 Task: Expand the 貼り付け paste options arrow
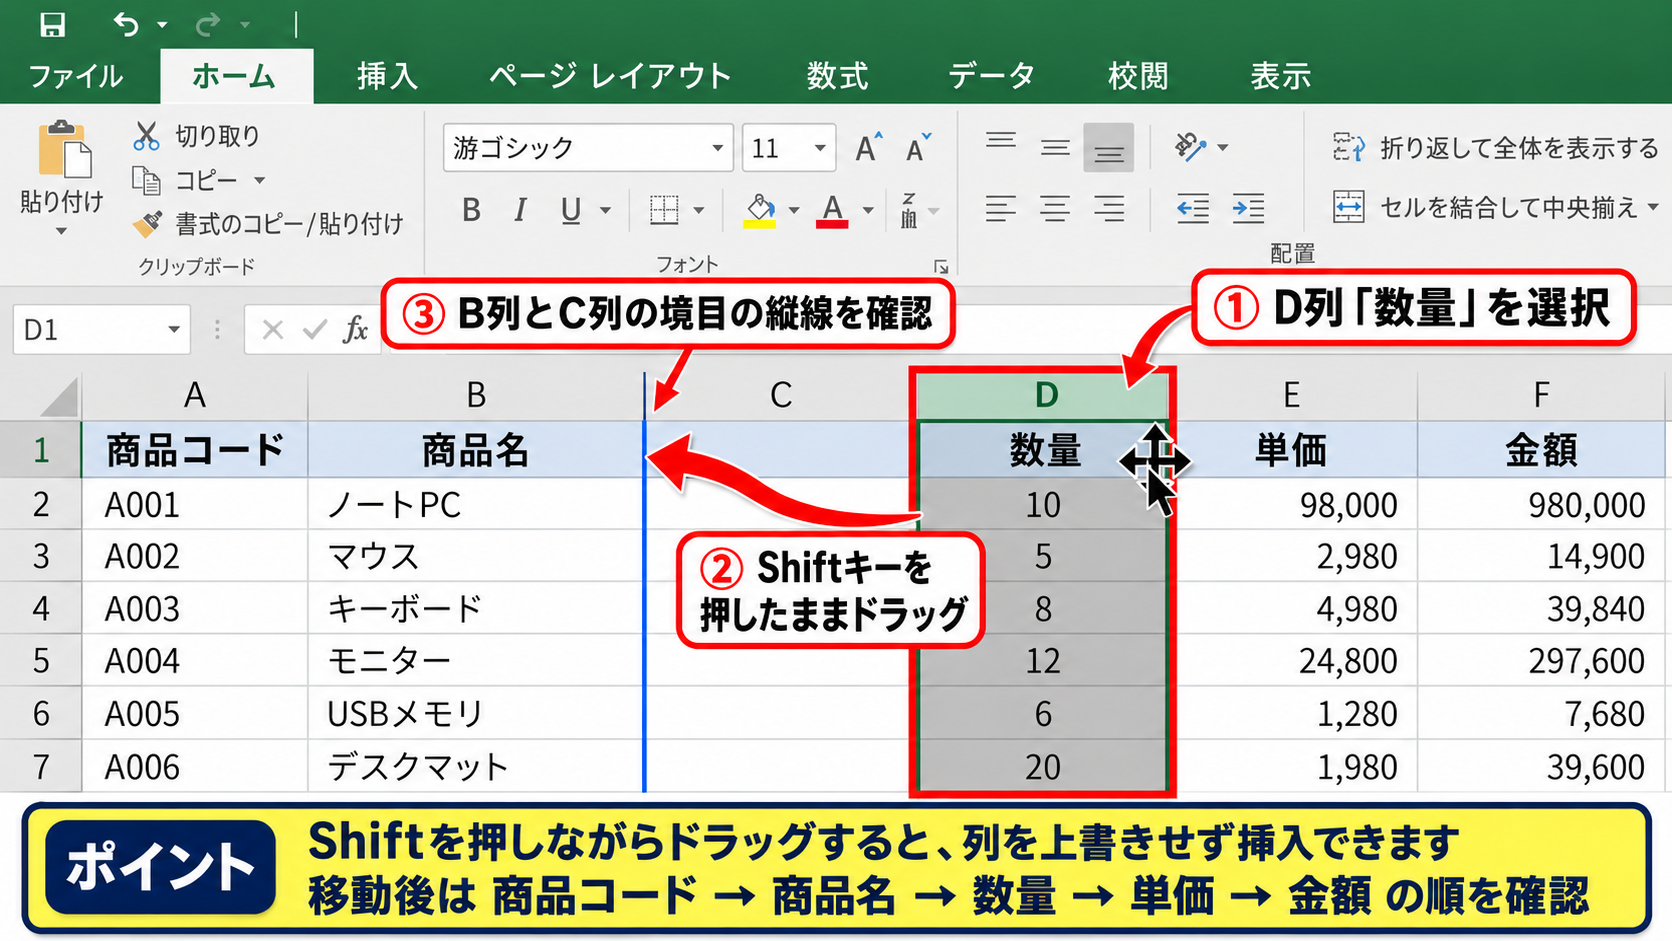tap(62, 232)
